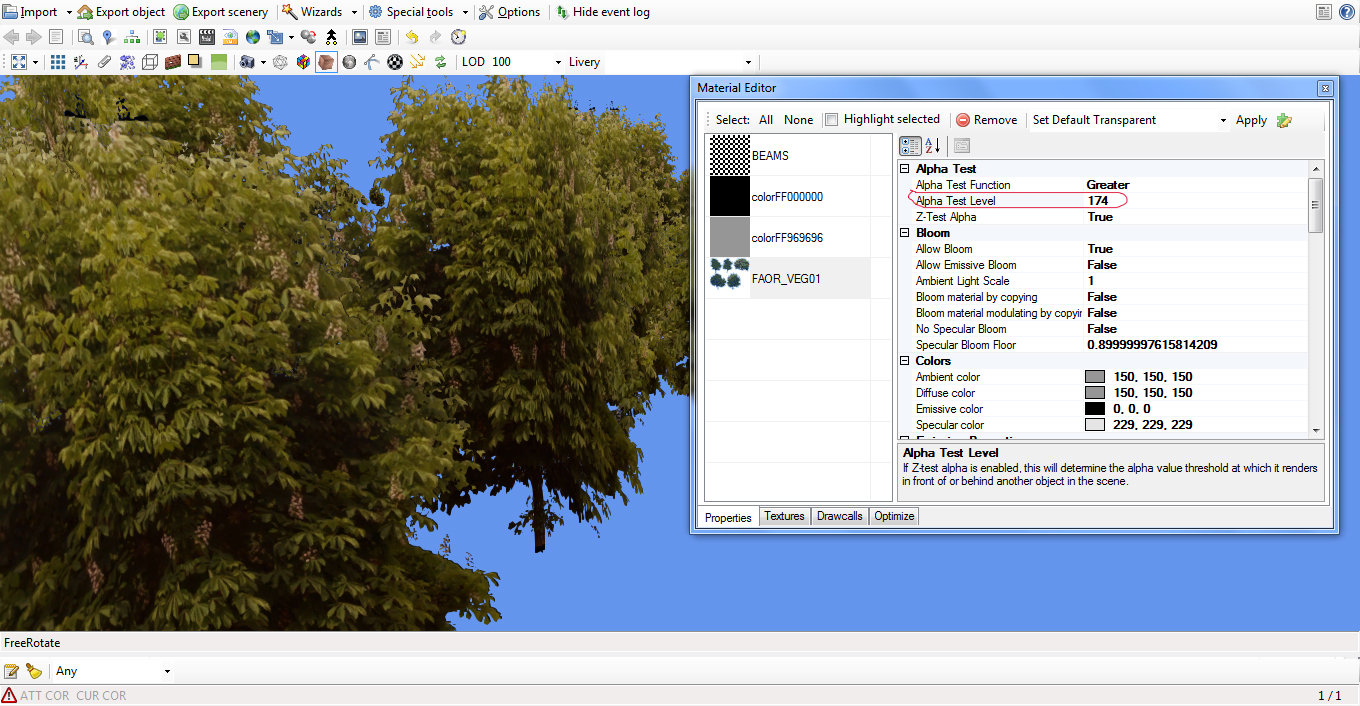Click the property grid vertical scrollbar

coord(1316,298)
